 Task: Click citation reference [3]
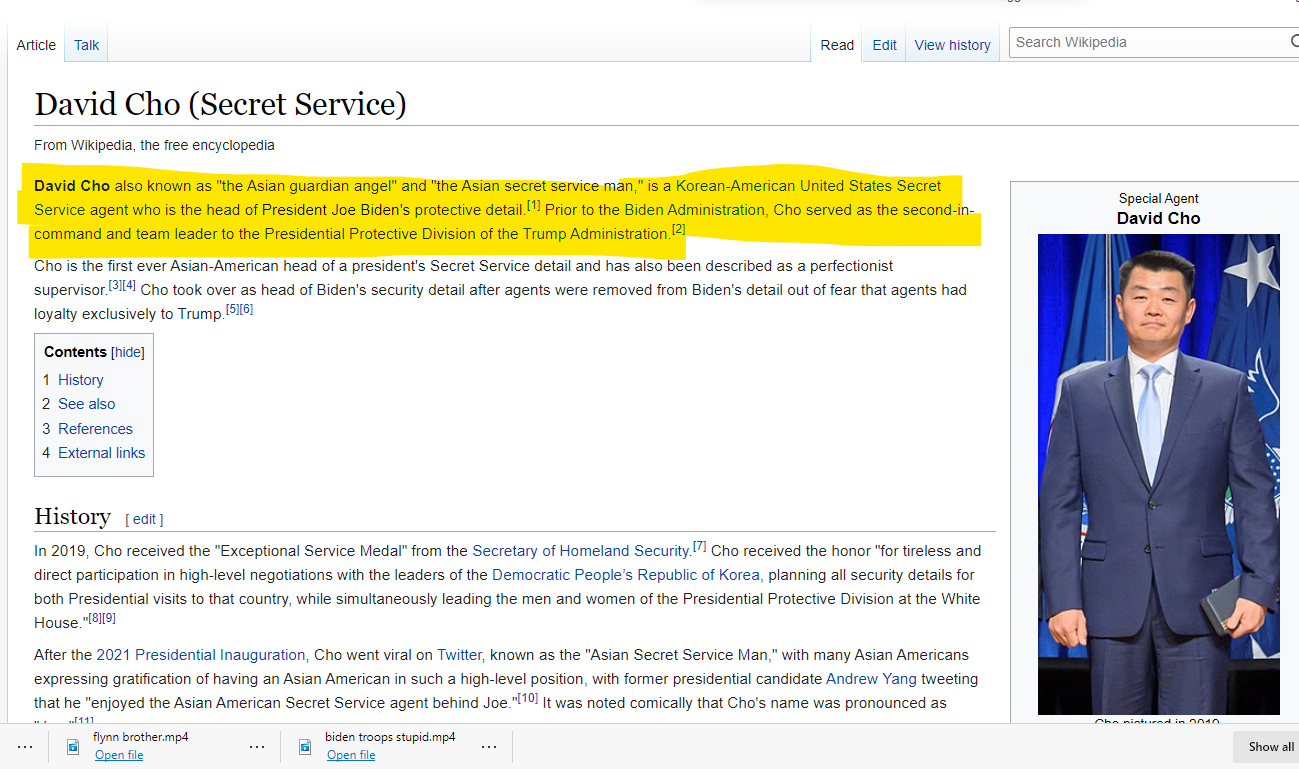[115, 286]
